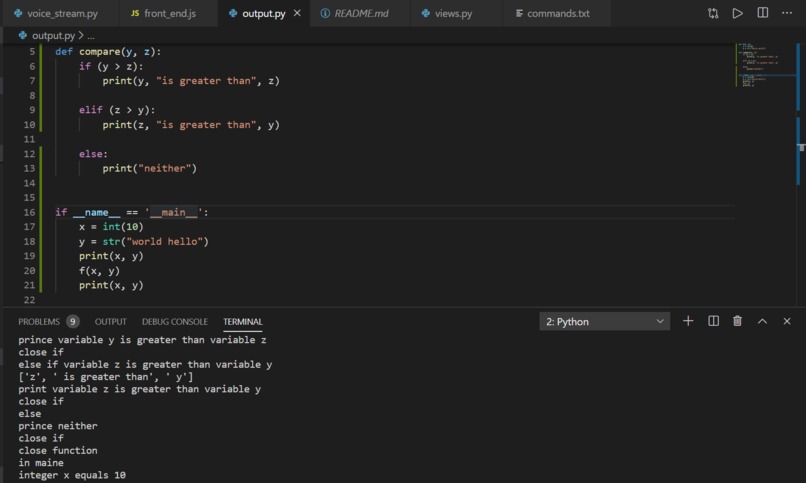806x483 pixels.
Task: Click terminal line 'in maine'
Action: 41,463
